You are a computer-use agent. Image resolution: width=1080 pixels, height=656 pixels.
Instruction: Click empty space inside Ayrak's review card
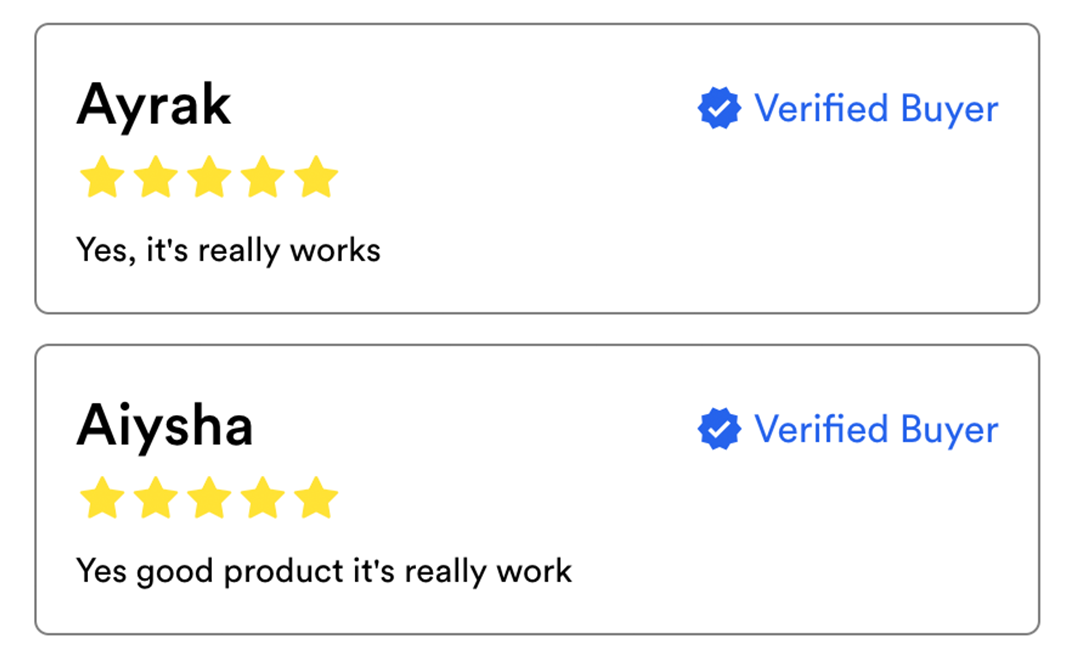700,230
